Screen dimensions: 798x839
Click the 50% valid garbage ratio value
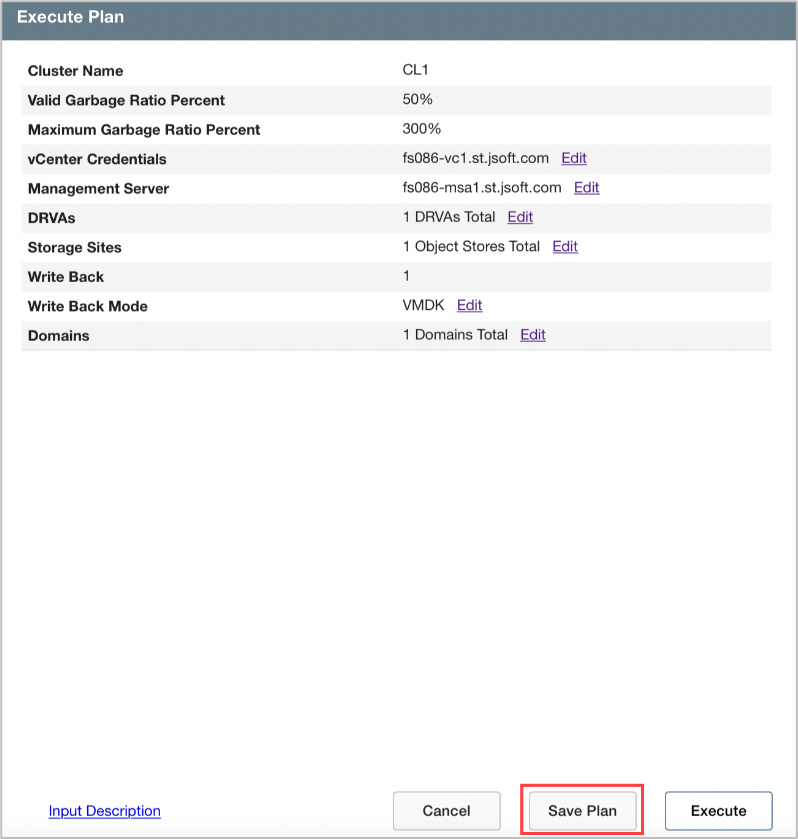[417, 99]
